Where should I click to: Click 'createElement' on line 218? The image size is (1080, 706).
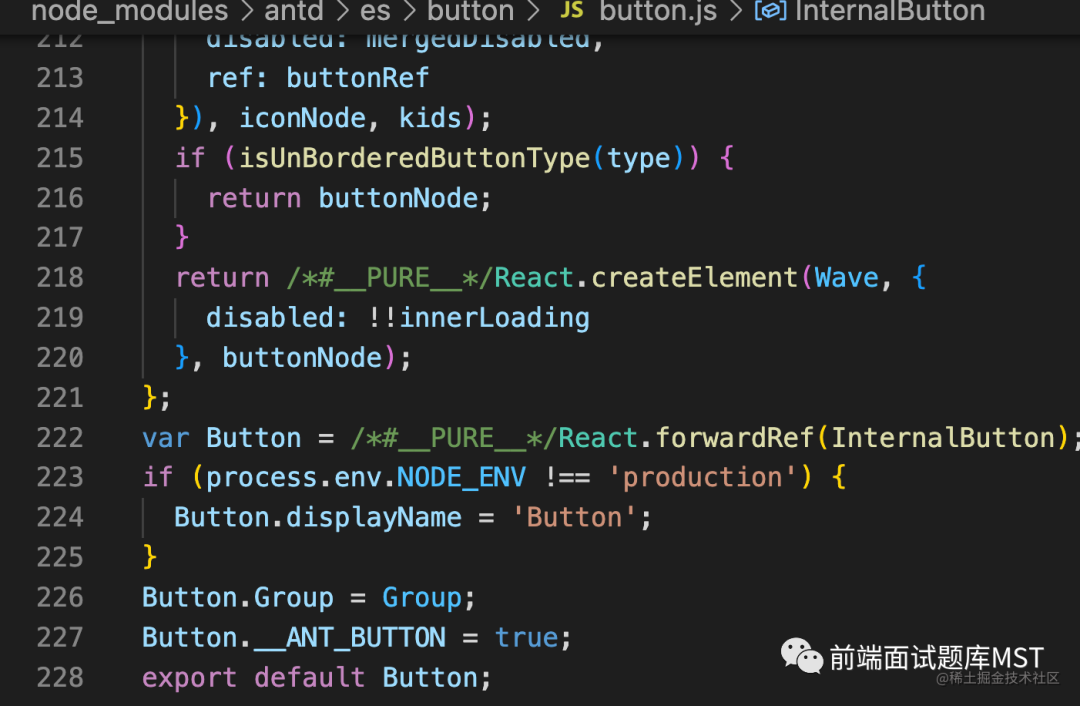click(694, 278)
